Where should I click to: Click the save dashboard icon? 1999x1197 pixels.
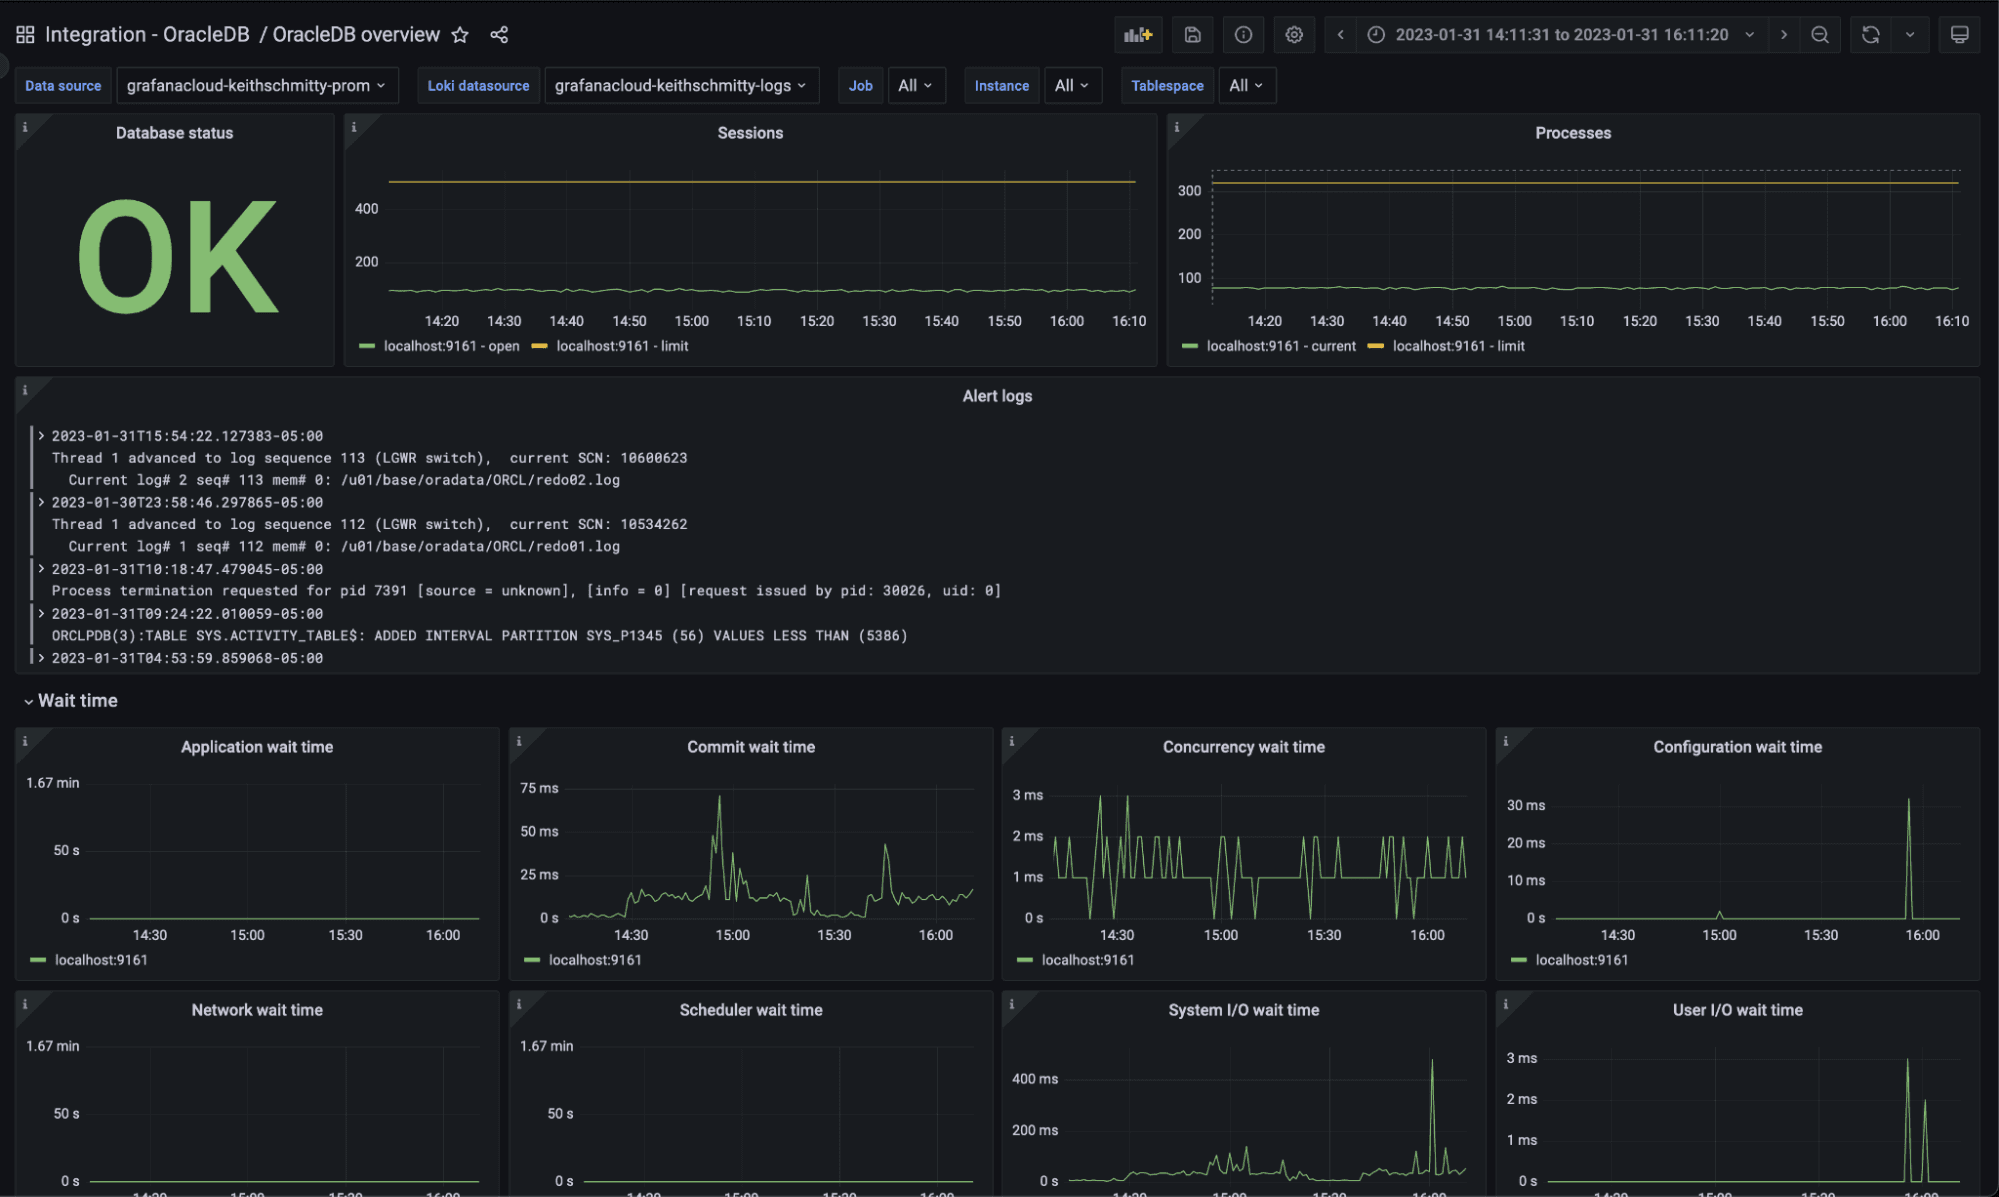[x=1192, y=34]
